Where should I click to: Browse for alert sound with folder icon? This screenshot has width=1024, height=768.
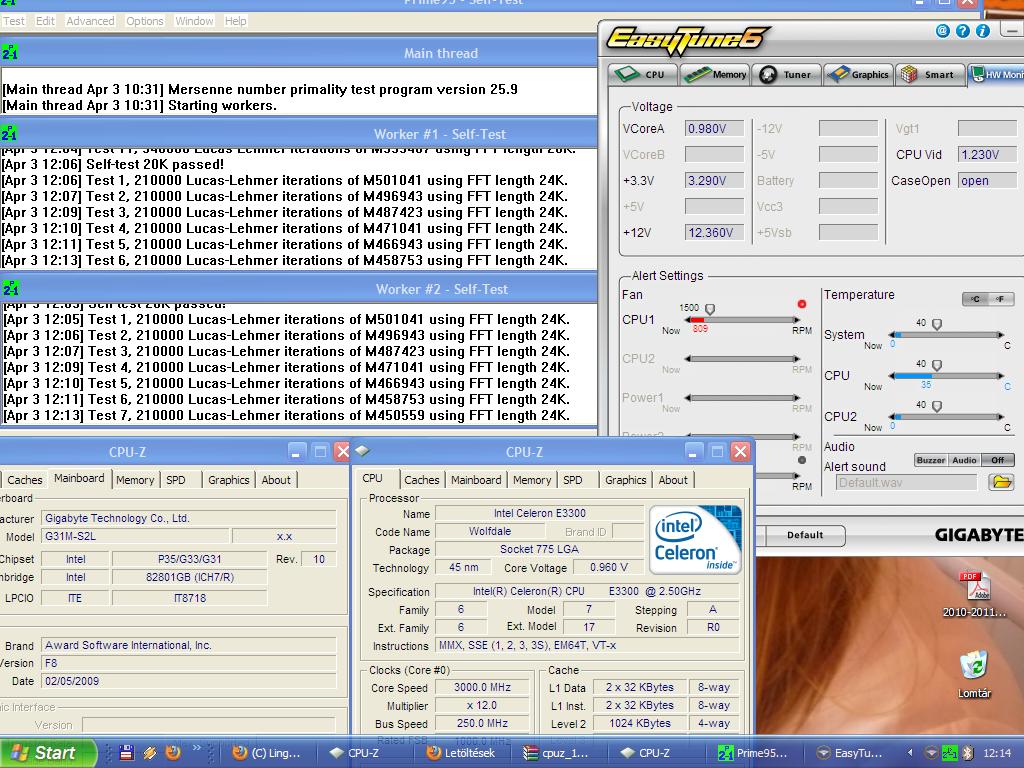point(1001,483)
